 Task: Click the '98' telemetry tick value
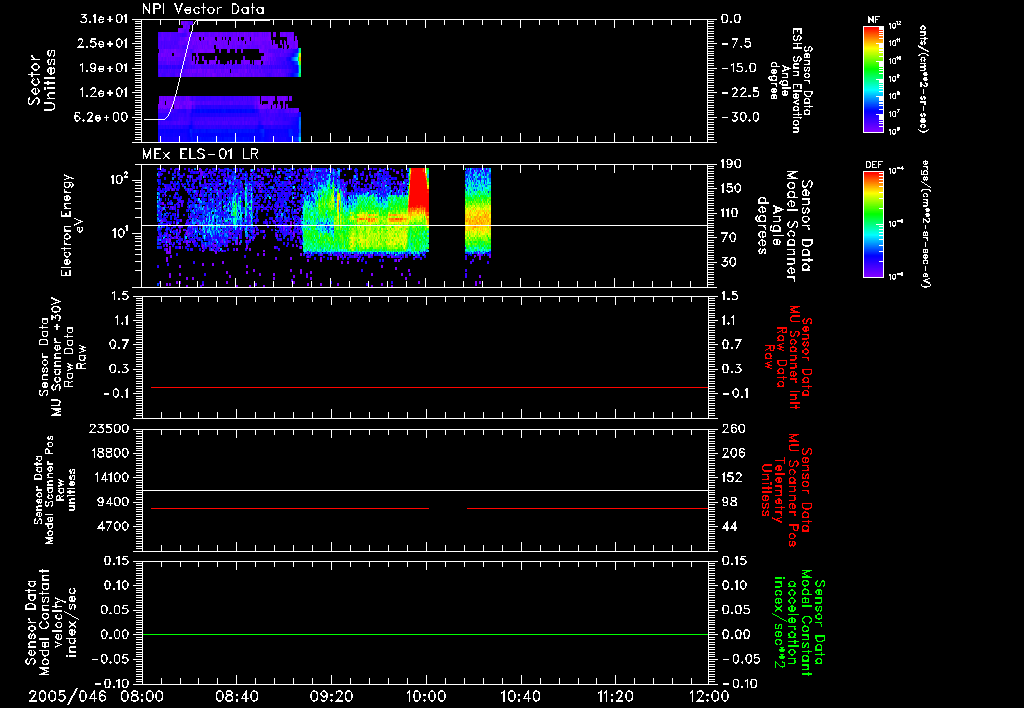729,502
